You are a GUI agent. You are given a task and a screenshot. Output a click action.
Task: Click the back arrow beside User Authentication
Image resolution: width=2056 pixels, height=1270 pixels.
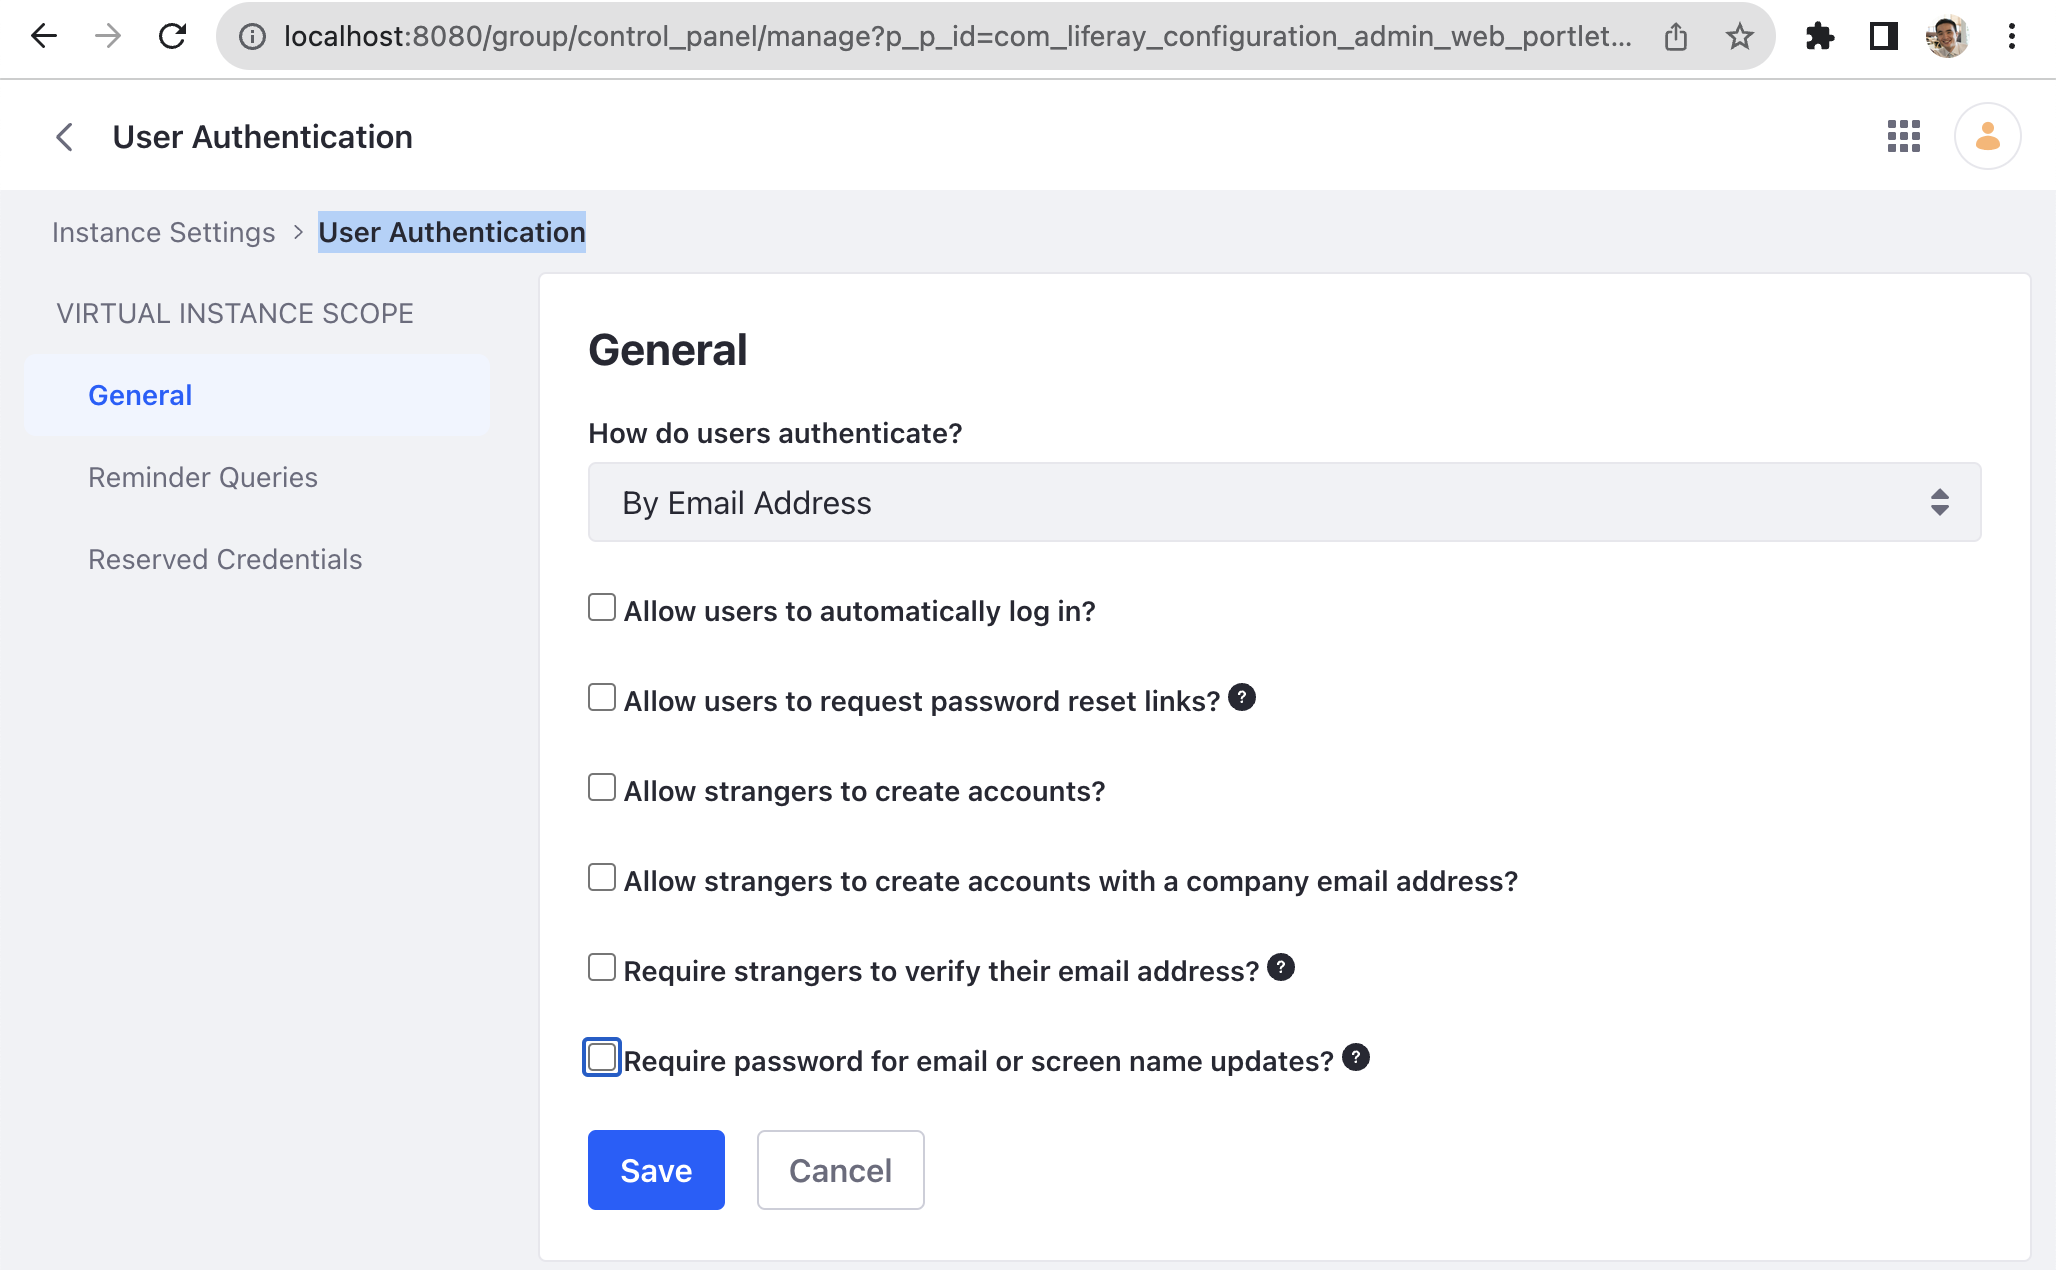pyautogui.click(x=64, y=137)
